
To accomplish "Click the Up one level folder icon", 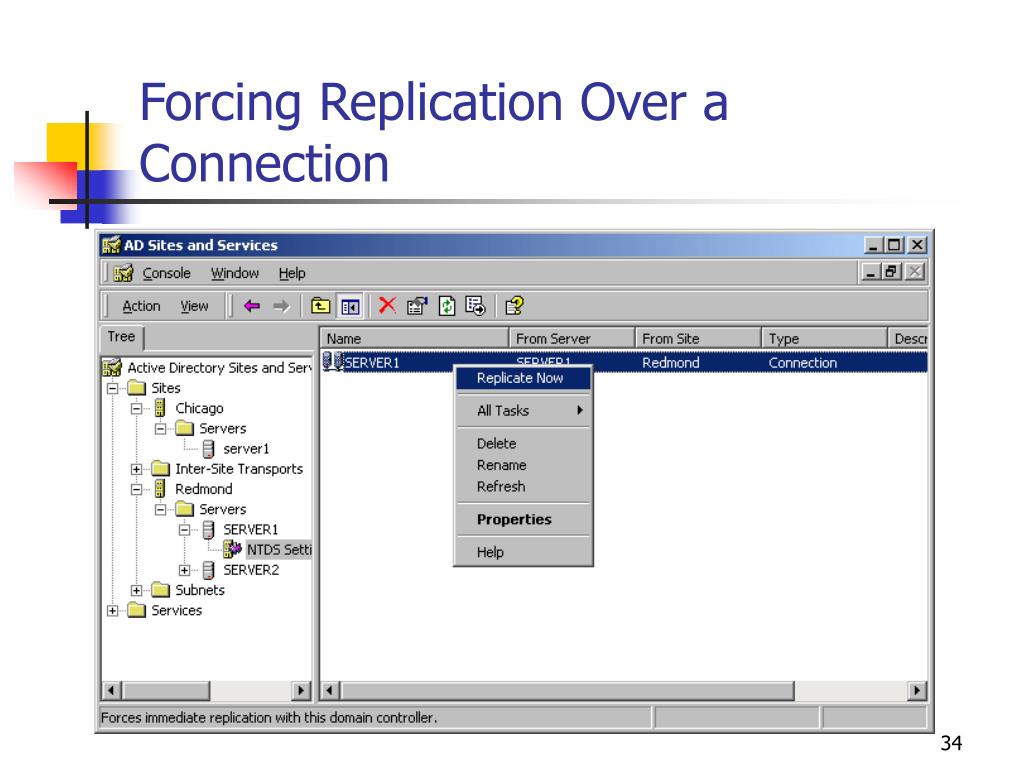I will (320, 306).
